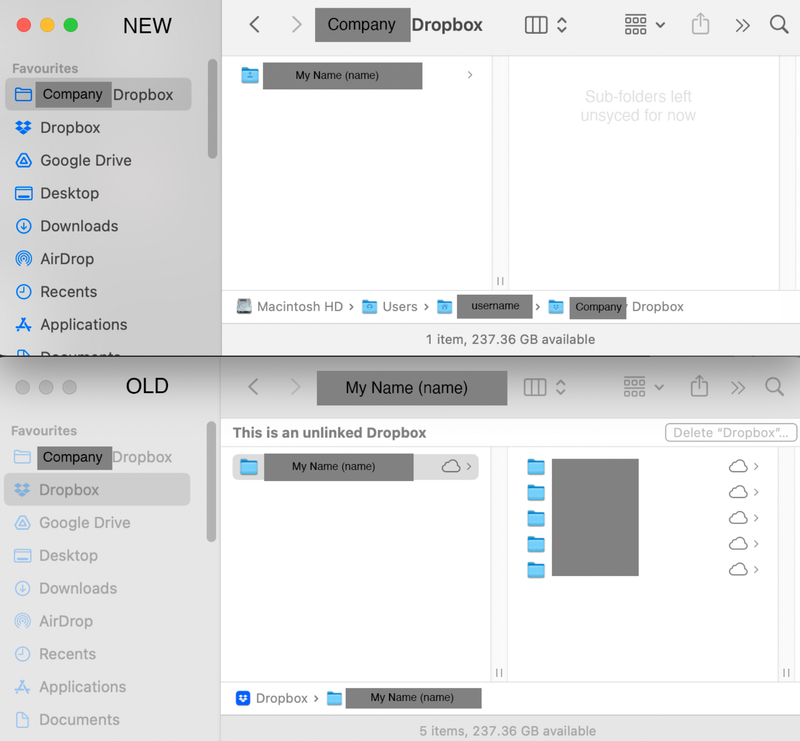Click Google Drive icon in NEW sidebar
Image resolution: width=800 pixels, height=741 pixels.
click(x=23, y=160)
